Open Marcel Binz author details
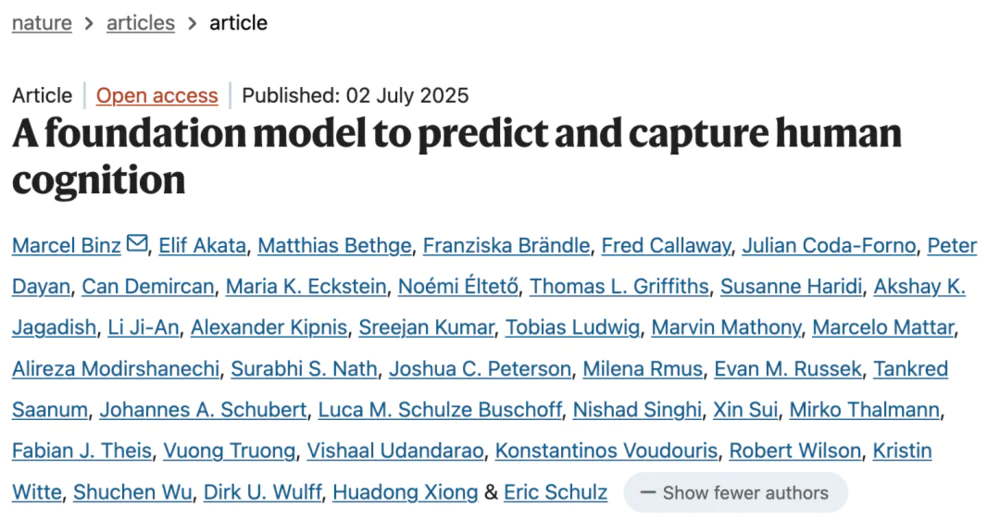 67,246
